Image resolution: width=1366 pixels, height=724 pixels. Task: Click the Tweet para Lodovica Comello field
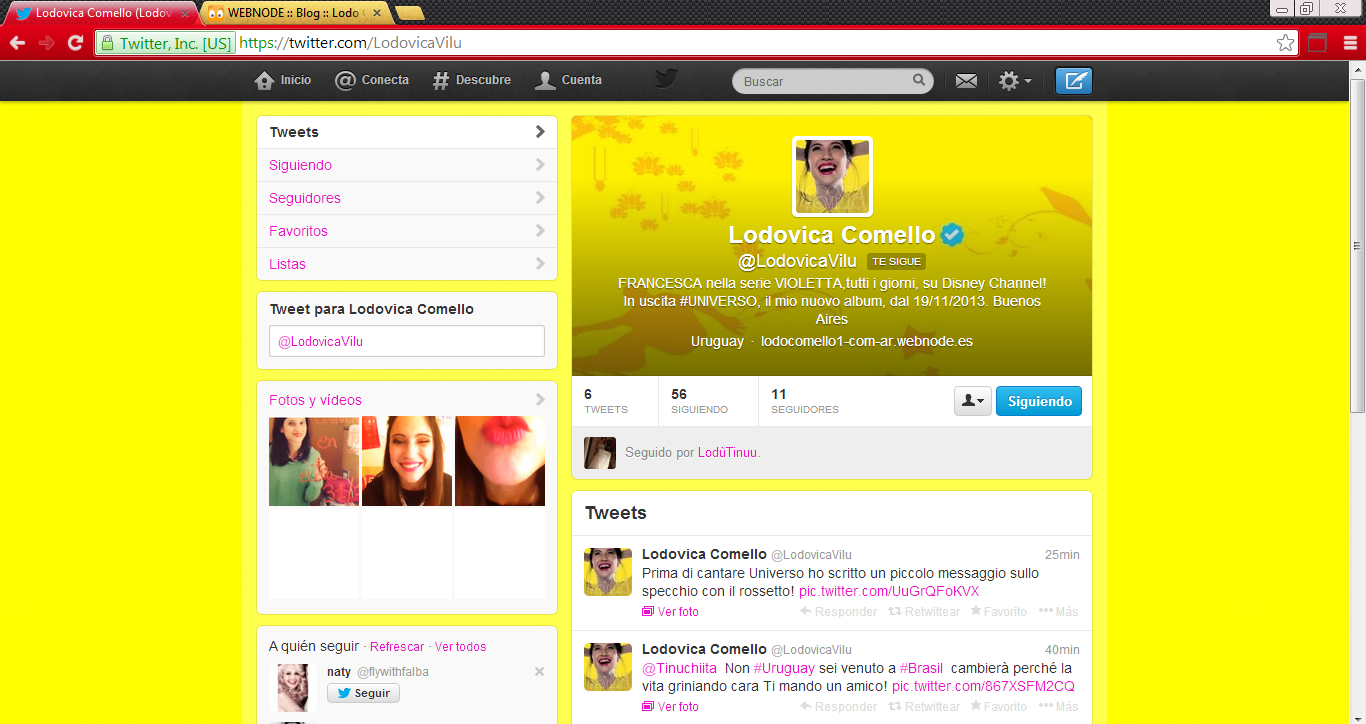[x=407, y=341]
